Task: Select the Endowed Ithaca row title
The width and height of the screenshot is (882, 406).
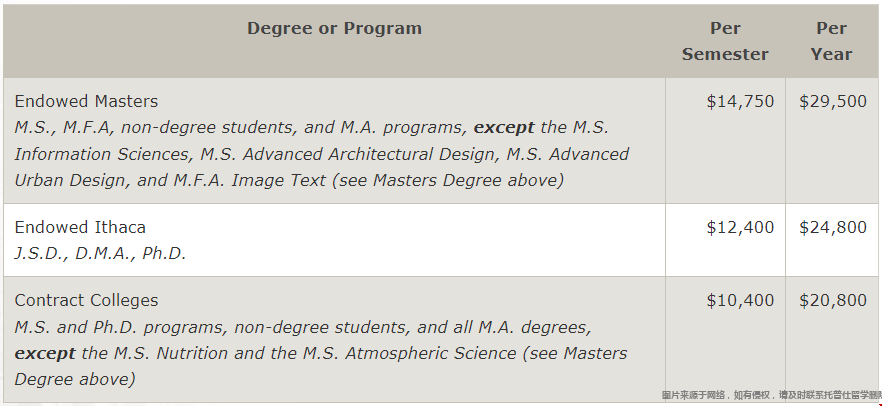Action: click(80, 227)
